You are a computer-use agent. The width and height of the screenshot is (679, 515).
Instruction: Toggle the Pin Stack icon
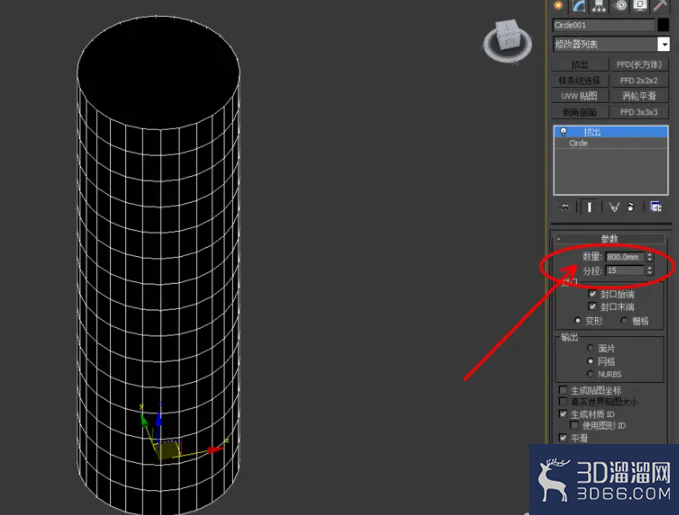[565, 207]
